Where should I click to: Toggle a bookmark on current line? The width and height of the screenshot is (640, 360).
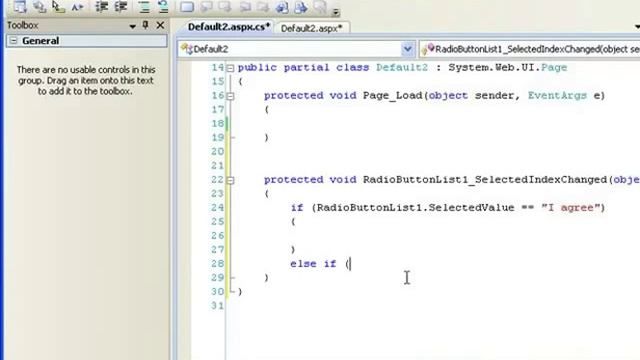187,7
